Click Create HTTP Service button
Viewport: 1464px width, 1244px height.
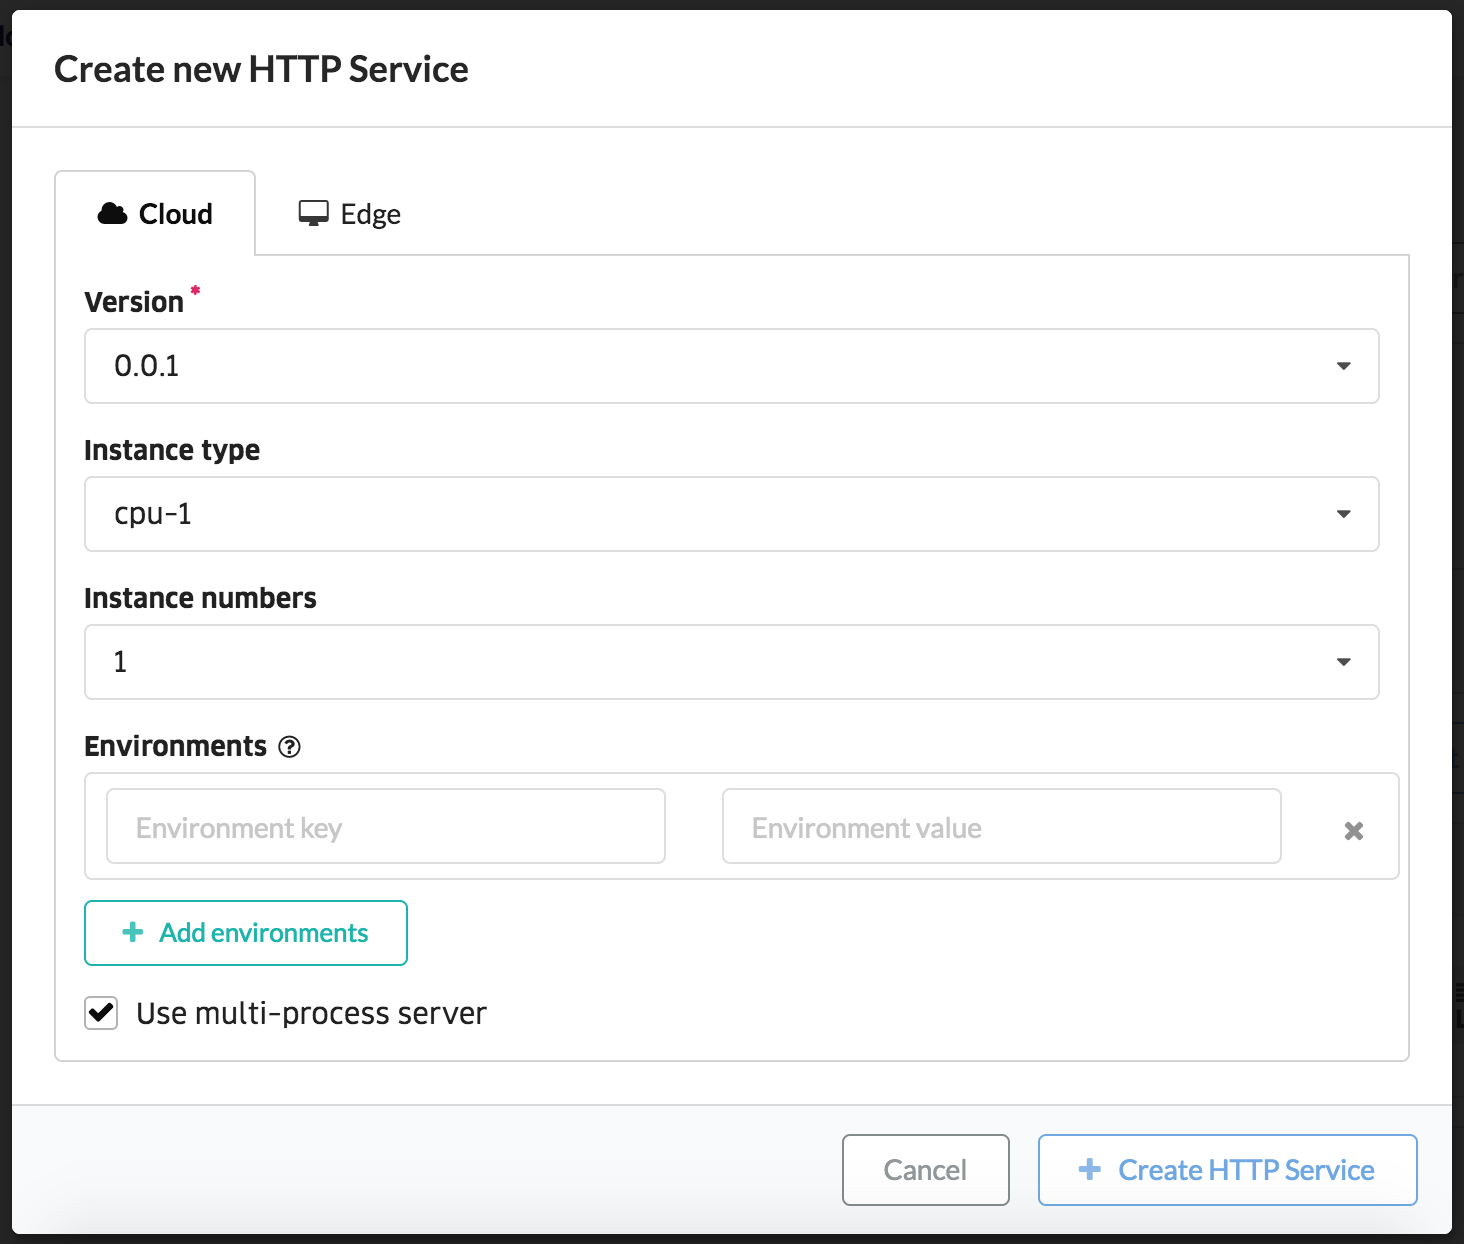1228,1170
